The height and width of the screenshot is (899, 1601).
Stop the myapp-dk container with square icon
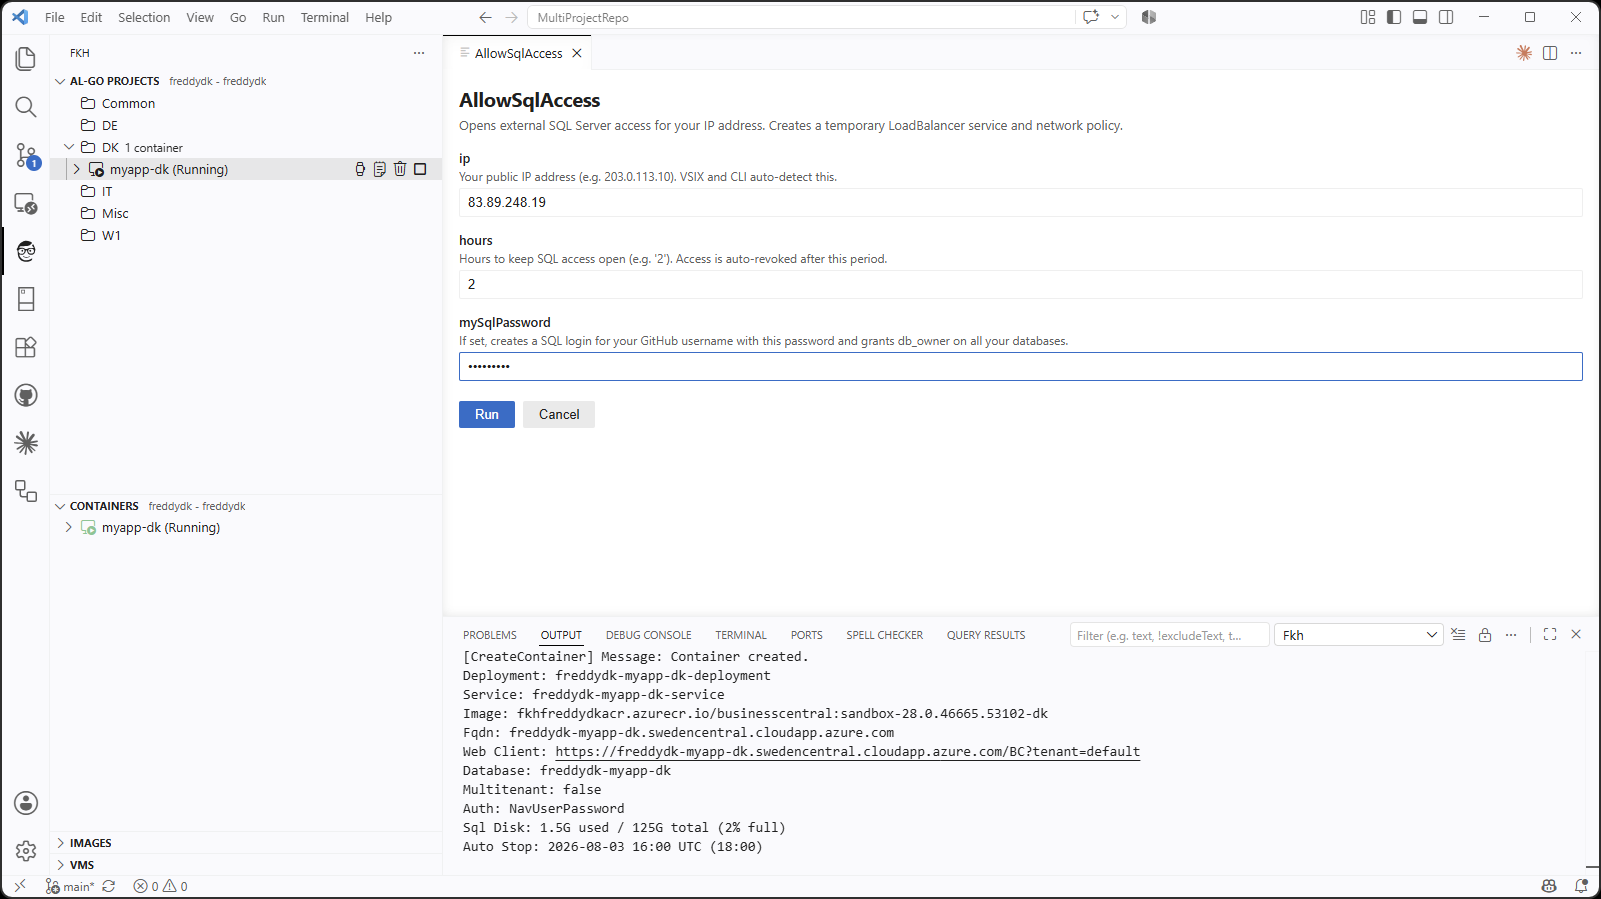[x=420, y=169]
